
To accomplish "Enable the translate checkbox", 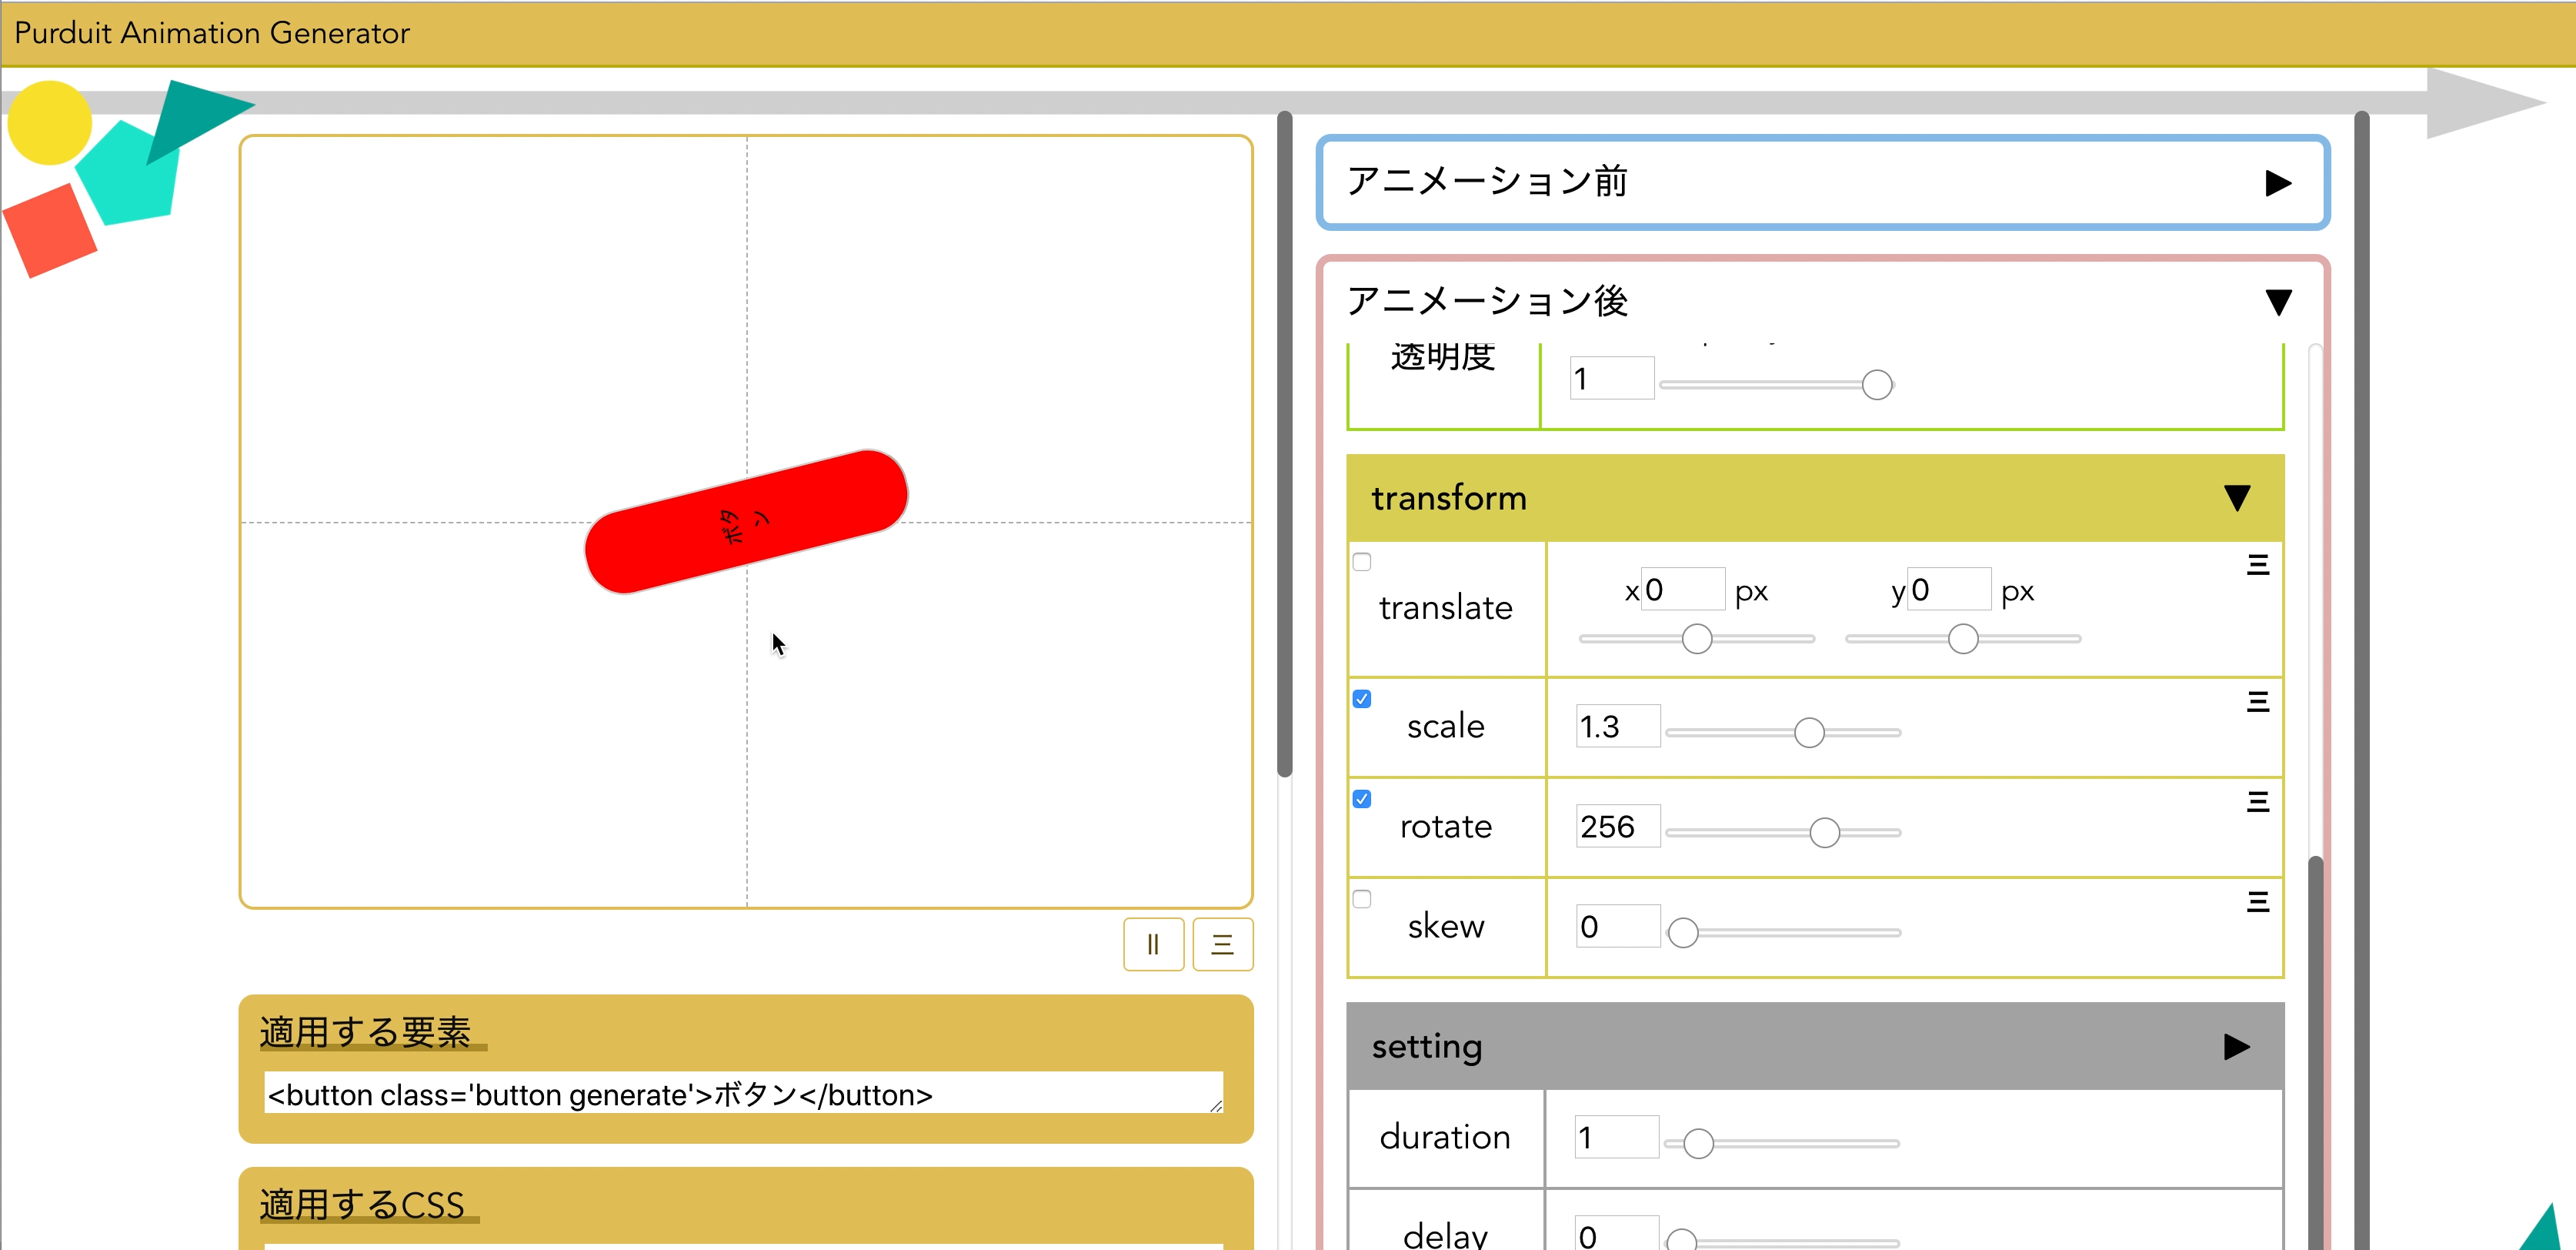I will point(1362,562).
